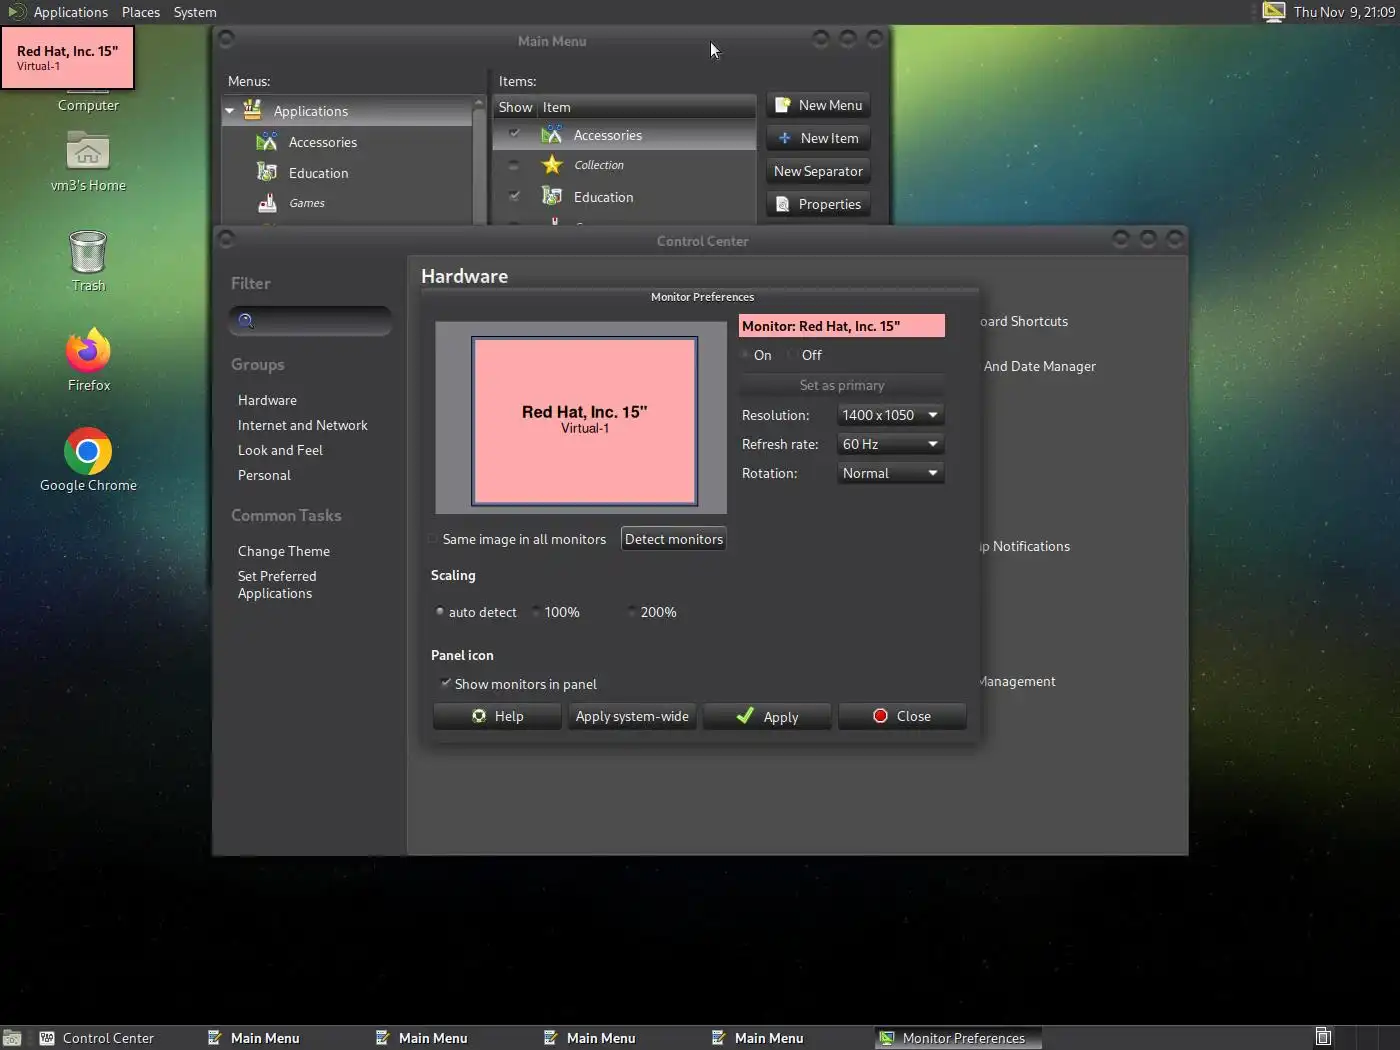This screenshot has width=1400, height=1050.
Task: Collapse the Applications tree in Main Menu
Action: [x=229, y=111]
